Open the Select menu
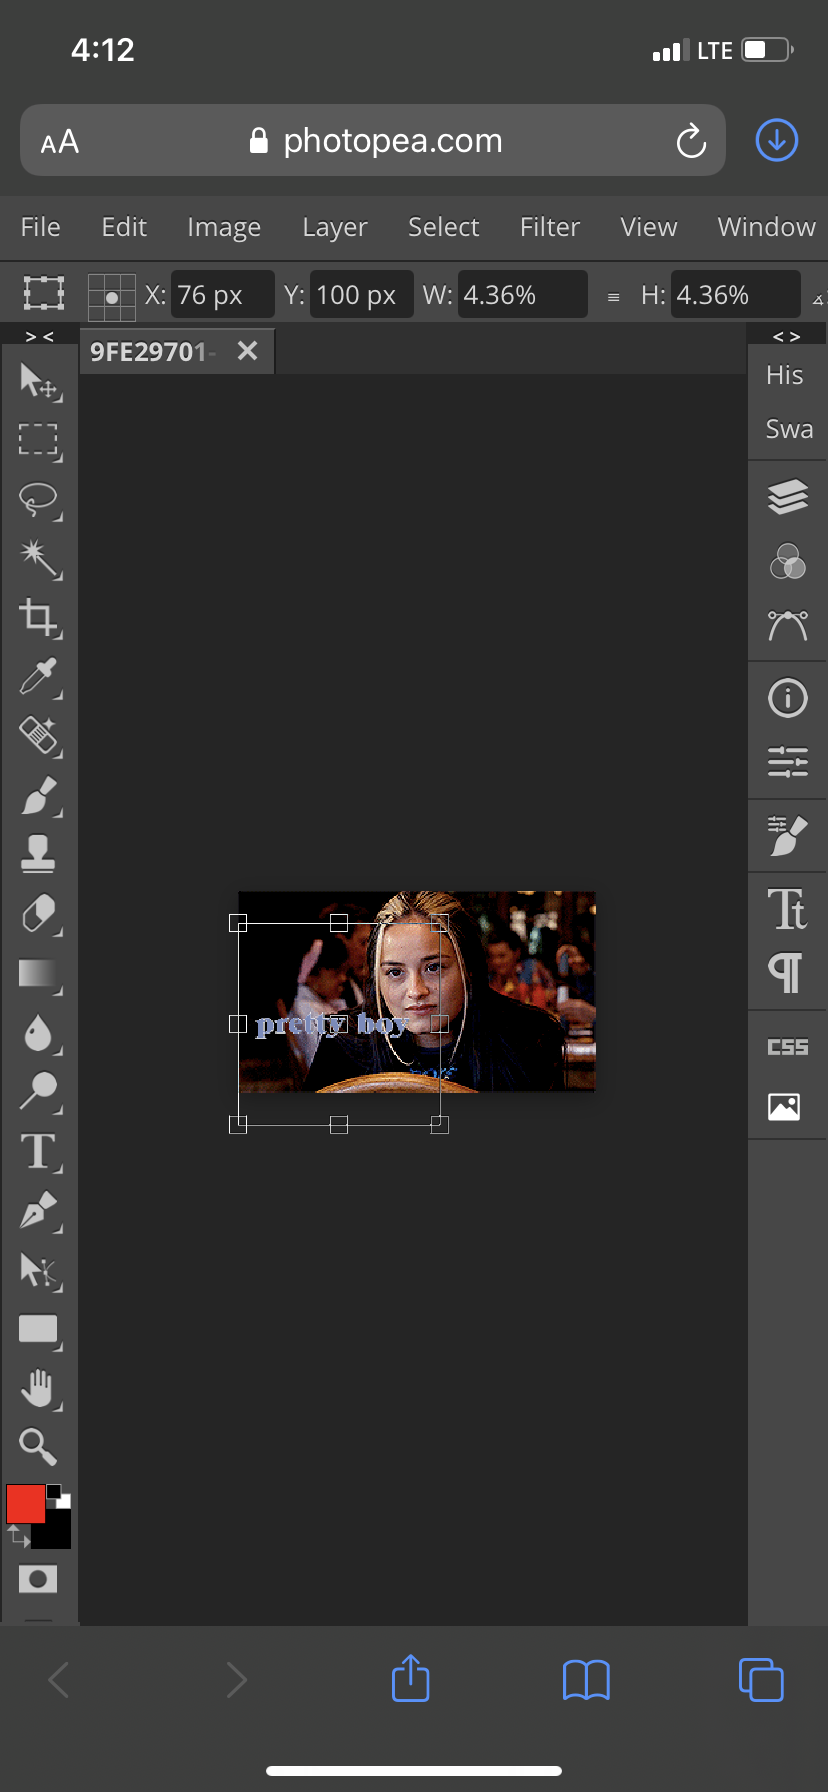The image size is (828, 1792). click(444, 227)
